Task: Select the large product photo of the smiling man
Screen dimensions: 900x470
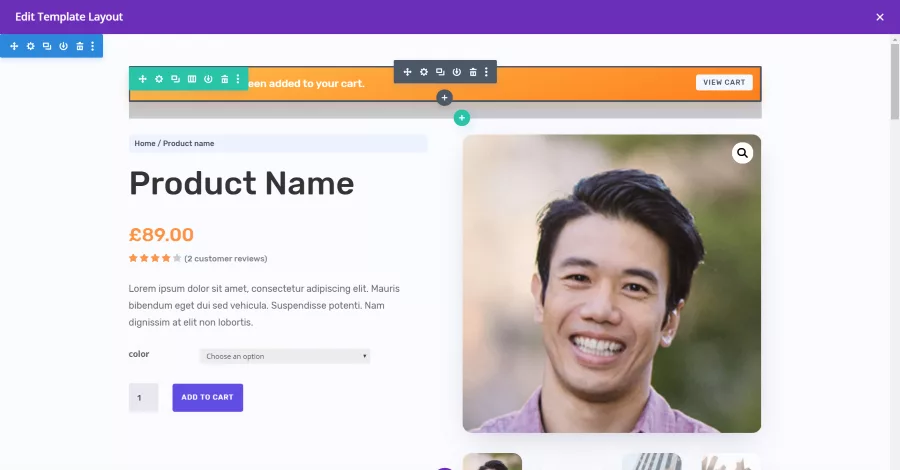Action: [612, 283]
